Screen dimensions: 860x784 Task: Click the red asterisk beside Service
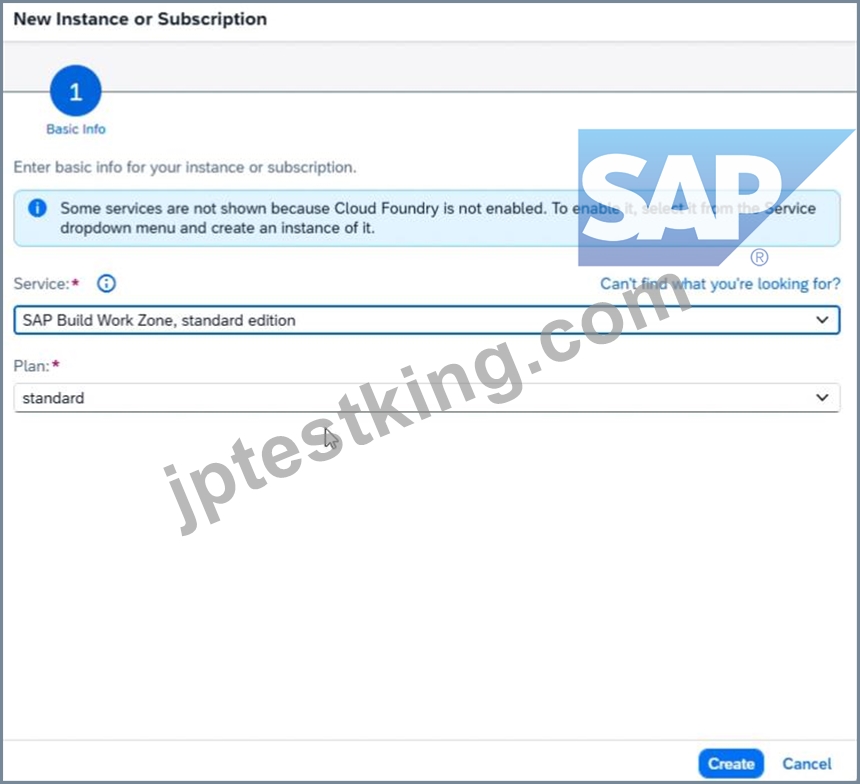point(76,282)
